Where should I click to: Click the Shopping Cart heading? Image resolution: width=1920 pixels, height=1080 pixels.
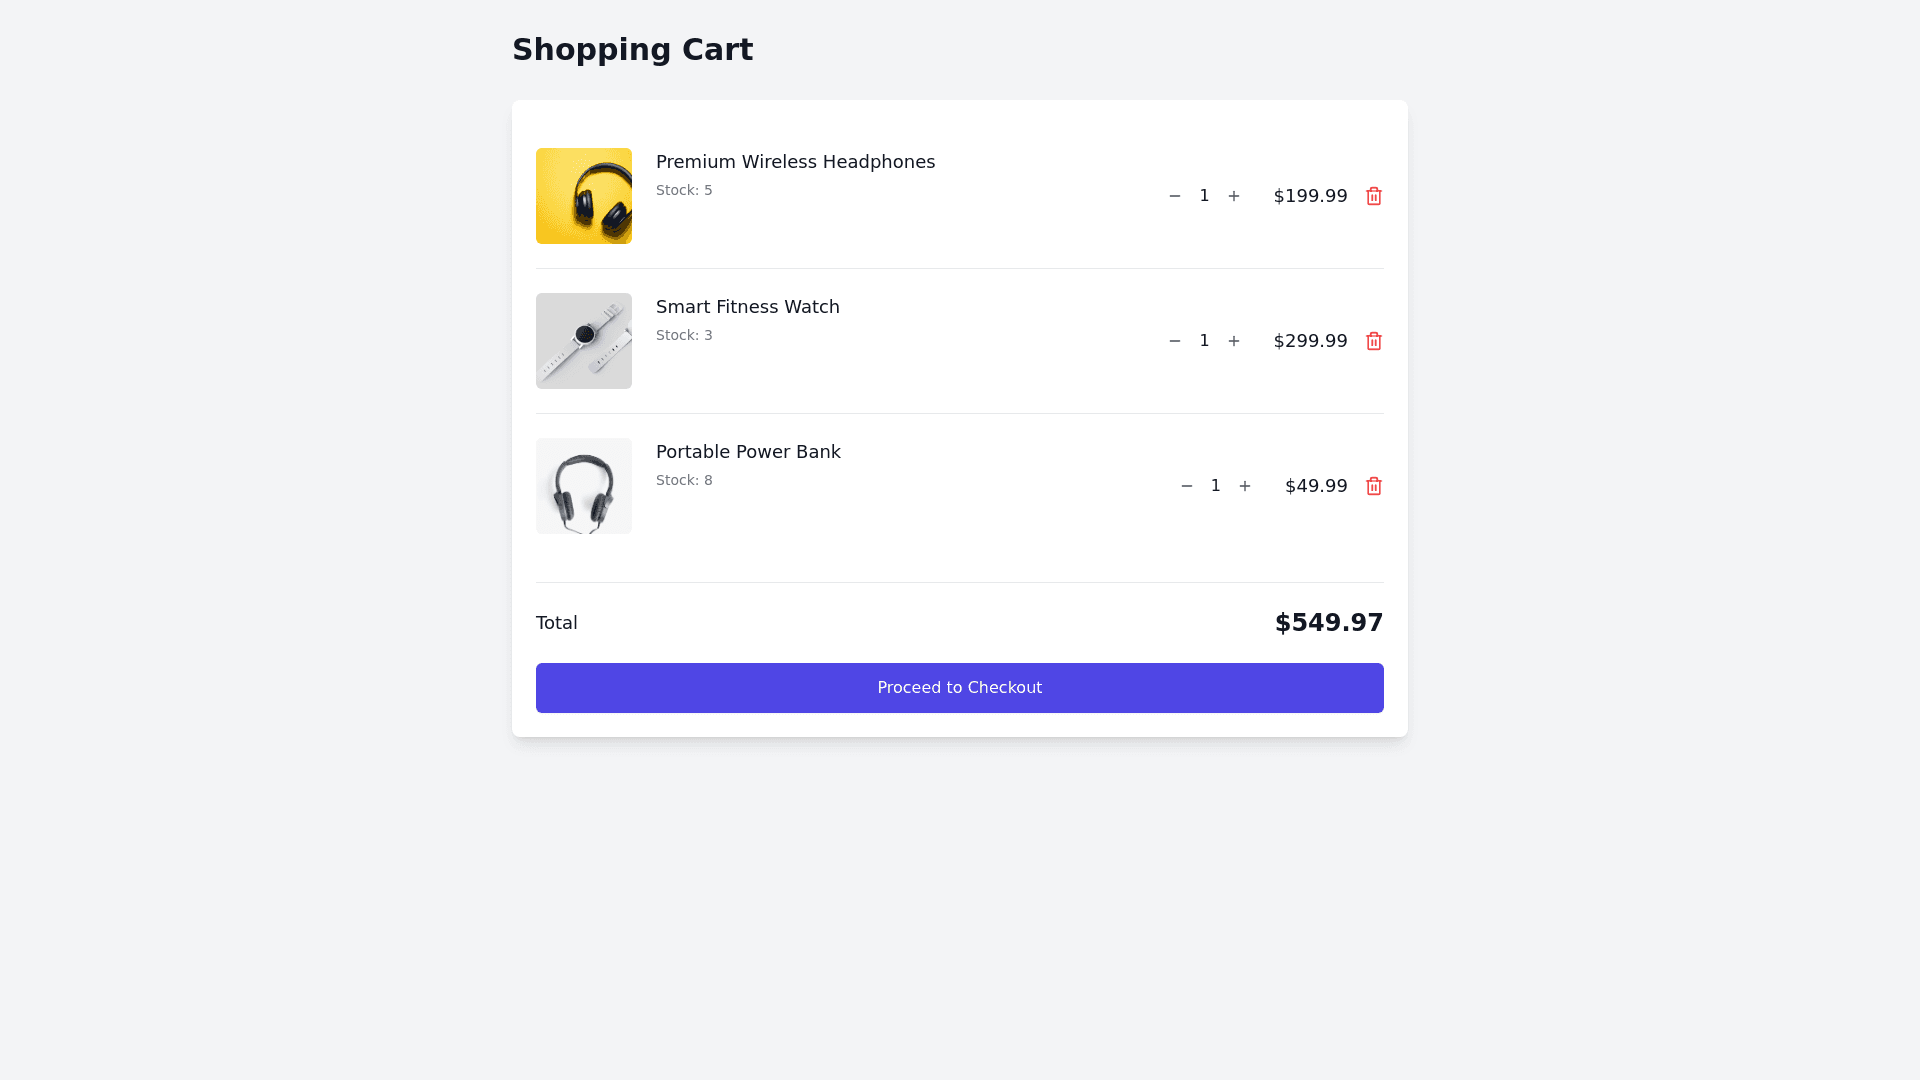click(632, 50)
